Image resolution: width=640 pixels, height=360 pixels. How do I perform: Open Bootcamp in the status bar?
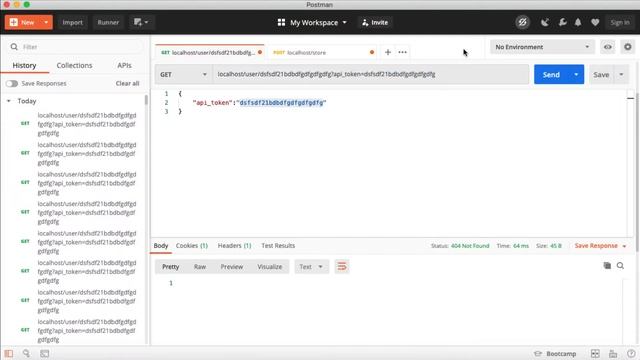[x=555, y=354]
